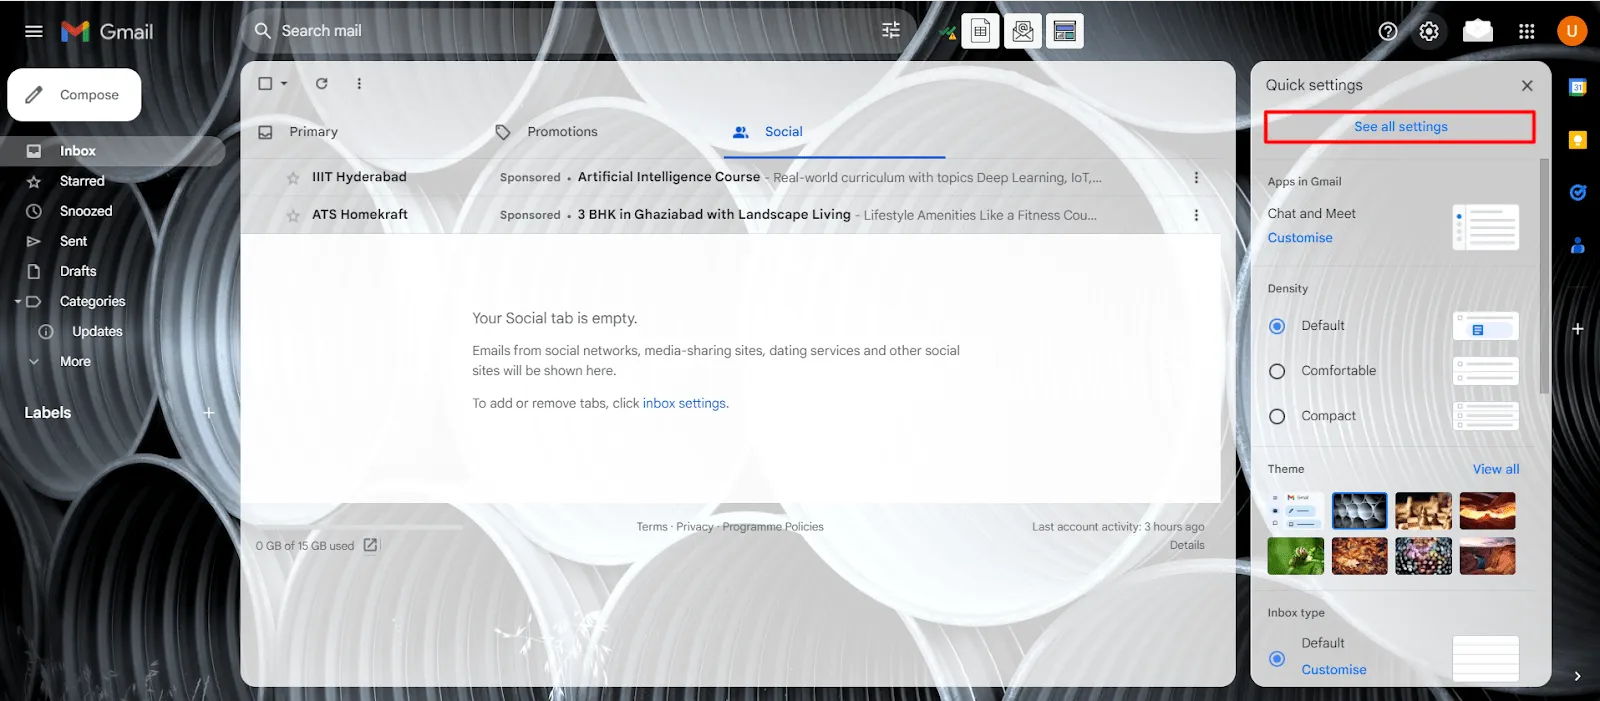The image size is (1600, 701).
Task: Open inbox settings link
Action: [684, 403]
